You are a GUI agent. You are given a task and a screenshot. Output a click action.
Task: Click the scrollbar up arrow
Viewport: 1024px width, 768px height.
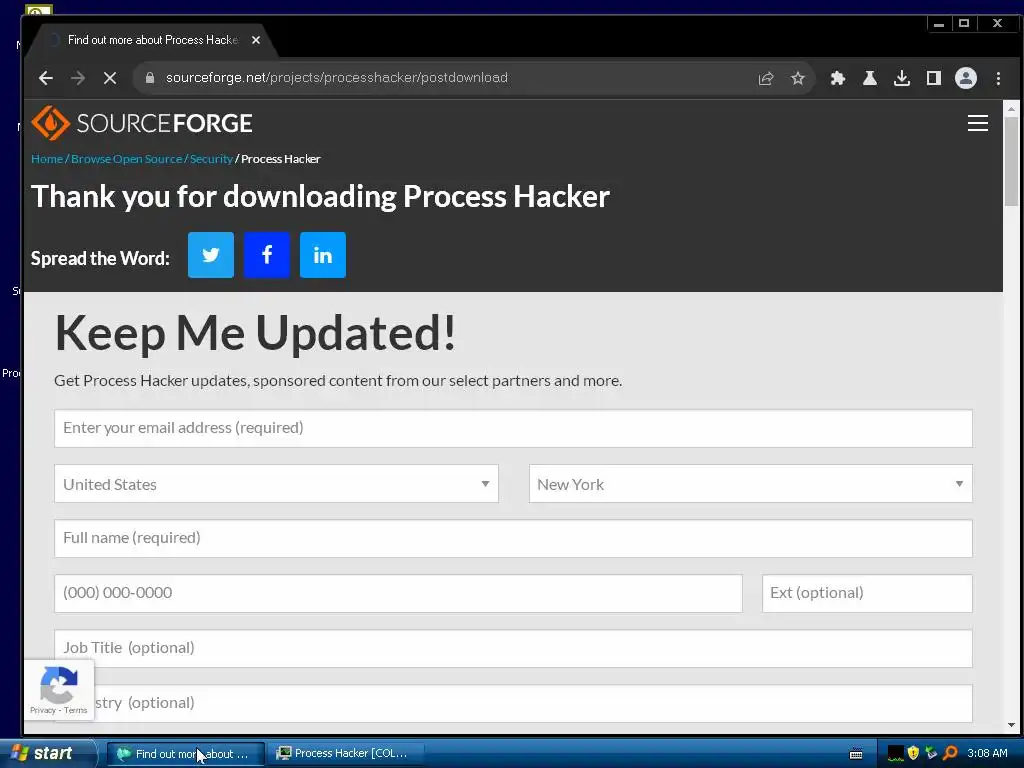tap(1011, 109)
